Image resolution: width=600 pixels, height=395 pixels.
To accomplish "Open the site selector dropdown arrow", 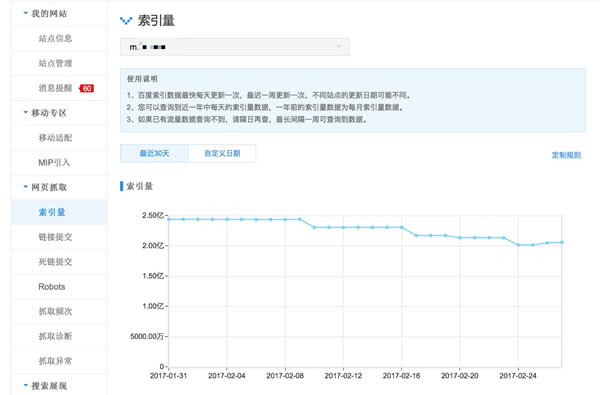I will 339,47.
